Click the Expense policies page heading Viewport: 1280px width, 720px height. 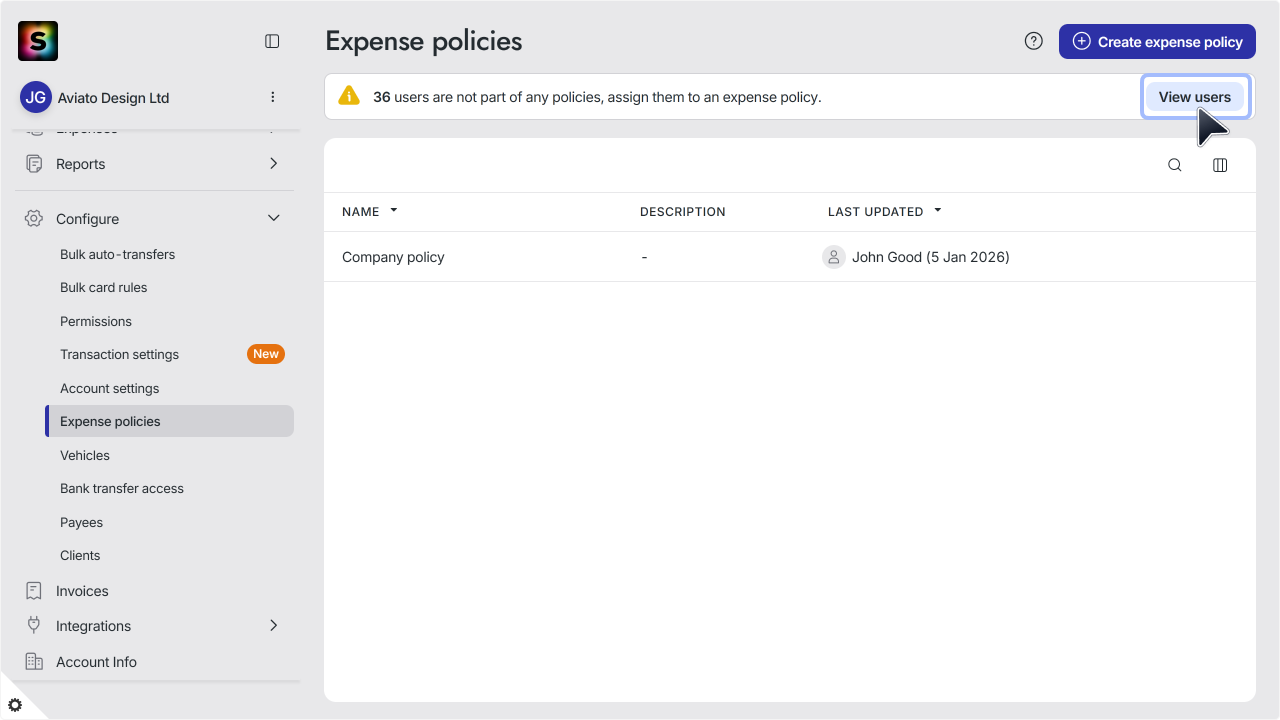(424, 41)
